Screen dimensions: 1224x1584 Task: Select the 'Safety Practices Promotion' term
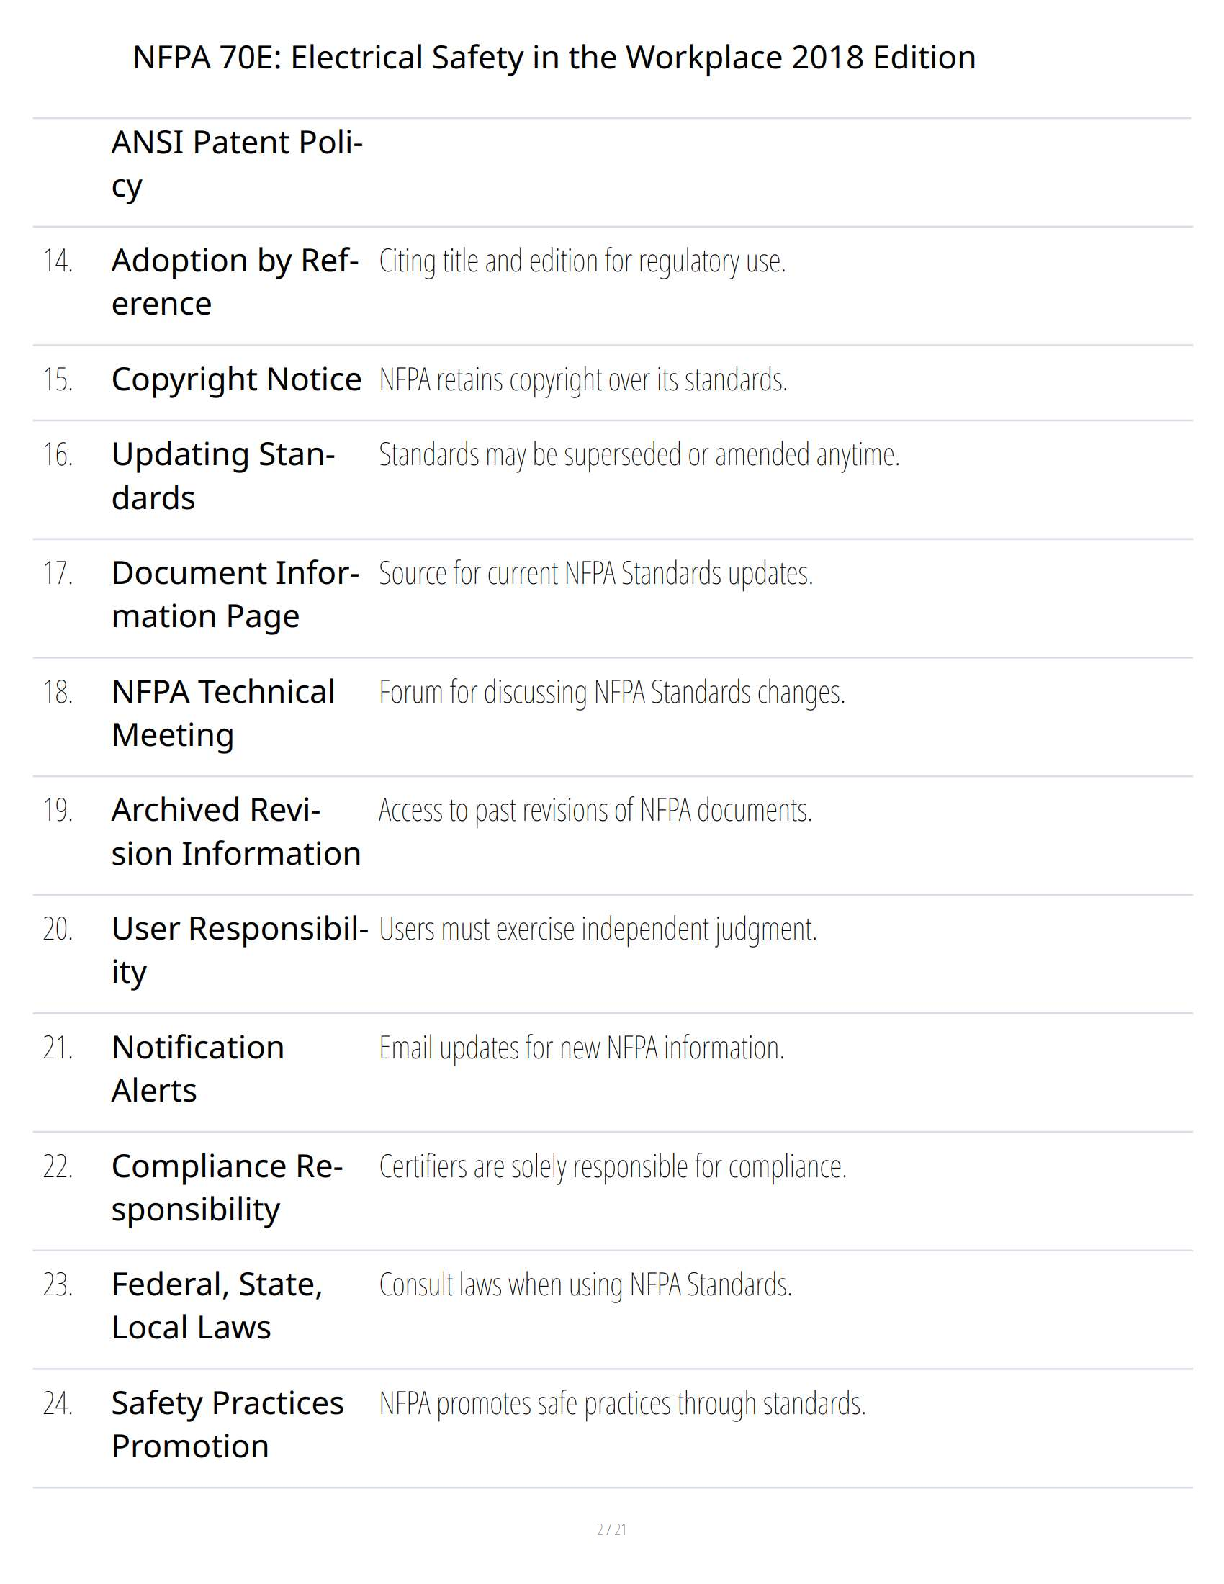click(x=227, y=1425)
